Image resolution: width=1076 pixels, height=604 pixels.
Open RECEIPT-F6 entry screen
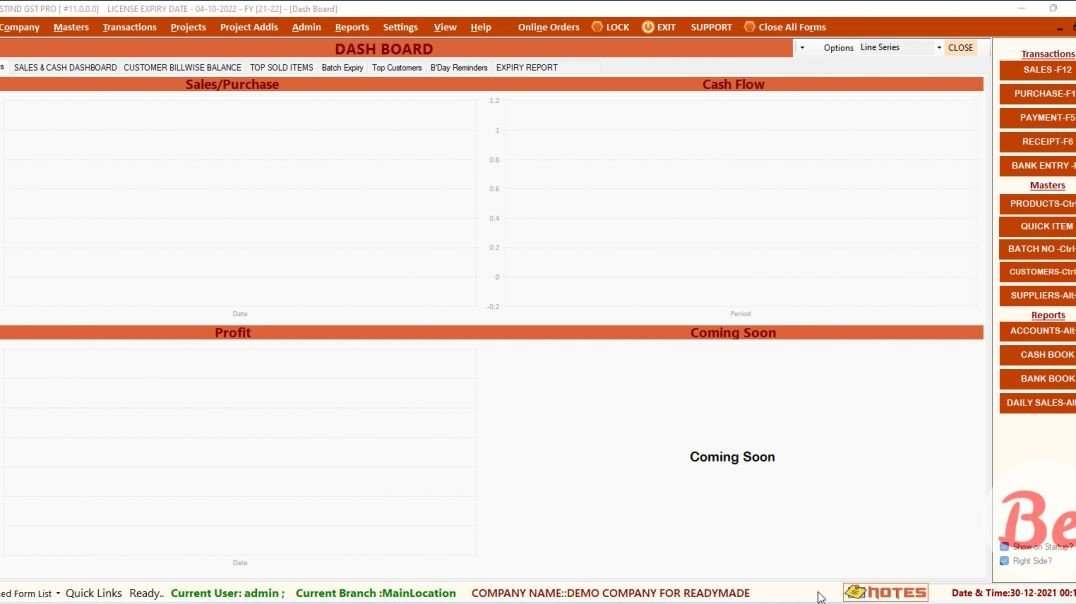[x=1040, y=141]
